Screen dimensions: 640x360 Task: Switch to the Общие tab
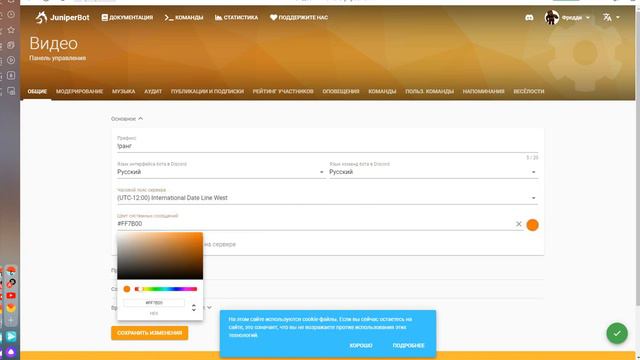pos(37,91)
